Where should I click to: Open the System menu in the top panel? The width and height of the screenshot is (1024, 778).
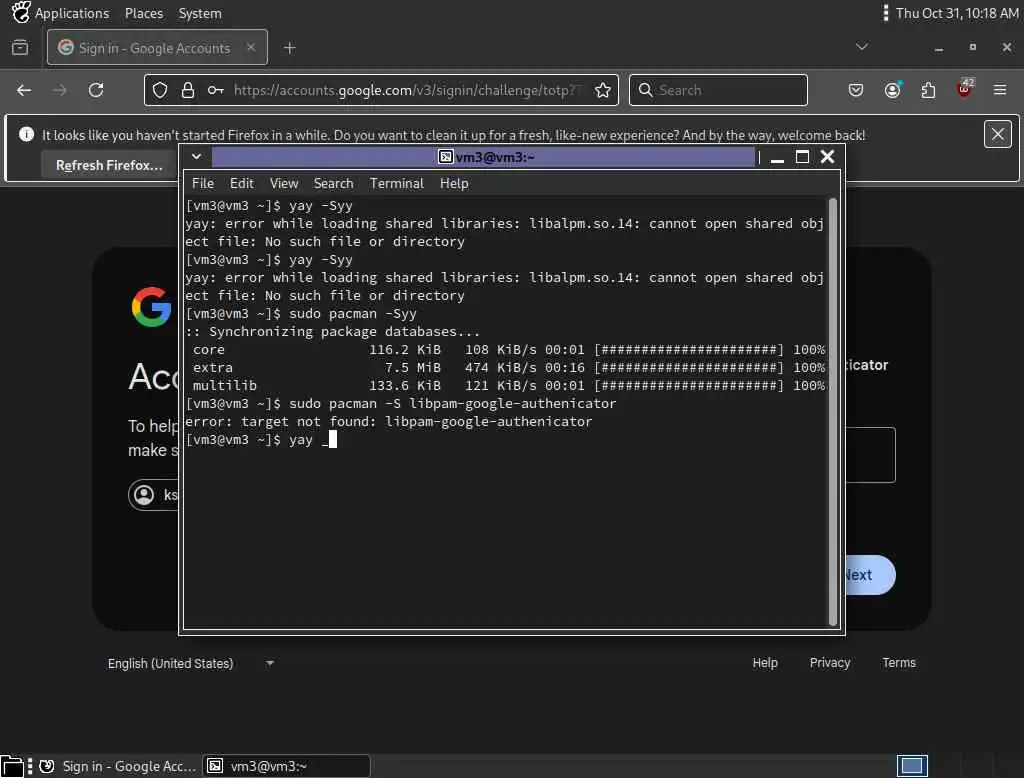(x=200, y=13)
